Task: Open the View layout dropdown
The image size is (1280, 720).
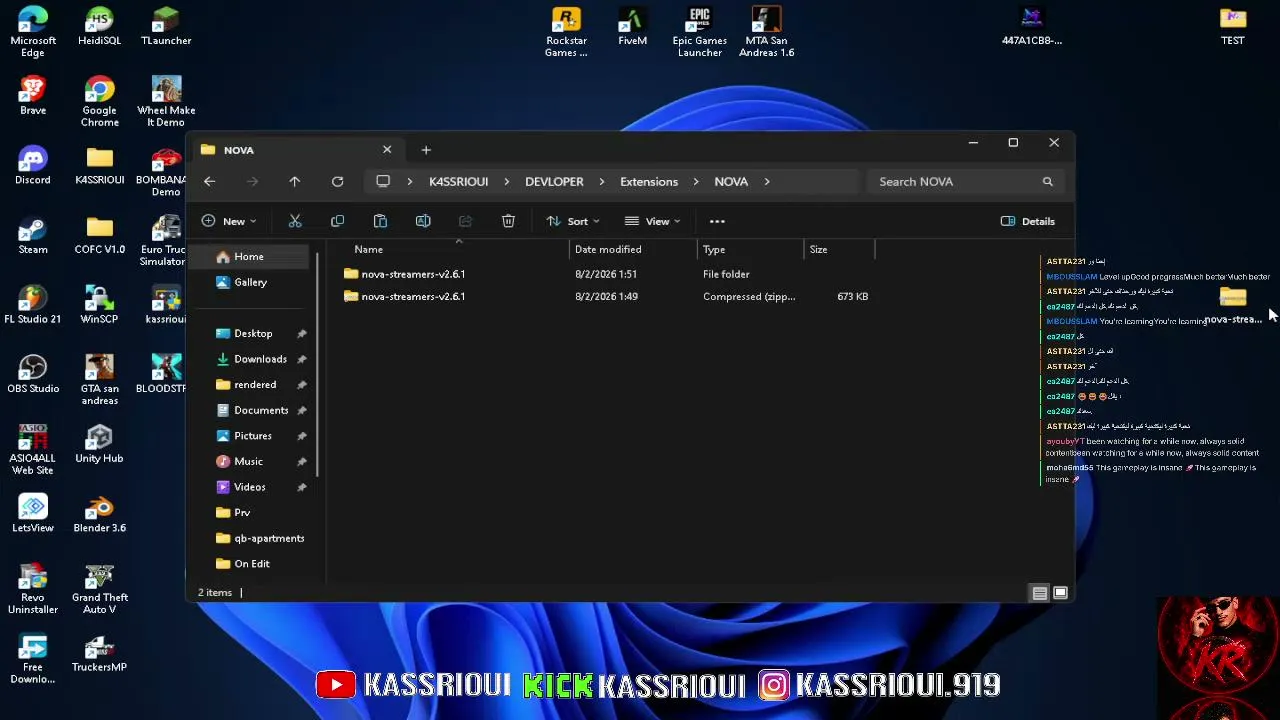Action: coord(652,221)
